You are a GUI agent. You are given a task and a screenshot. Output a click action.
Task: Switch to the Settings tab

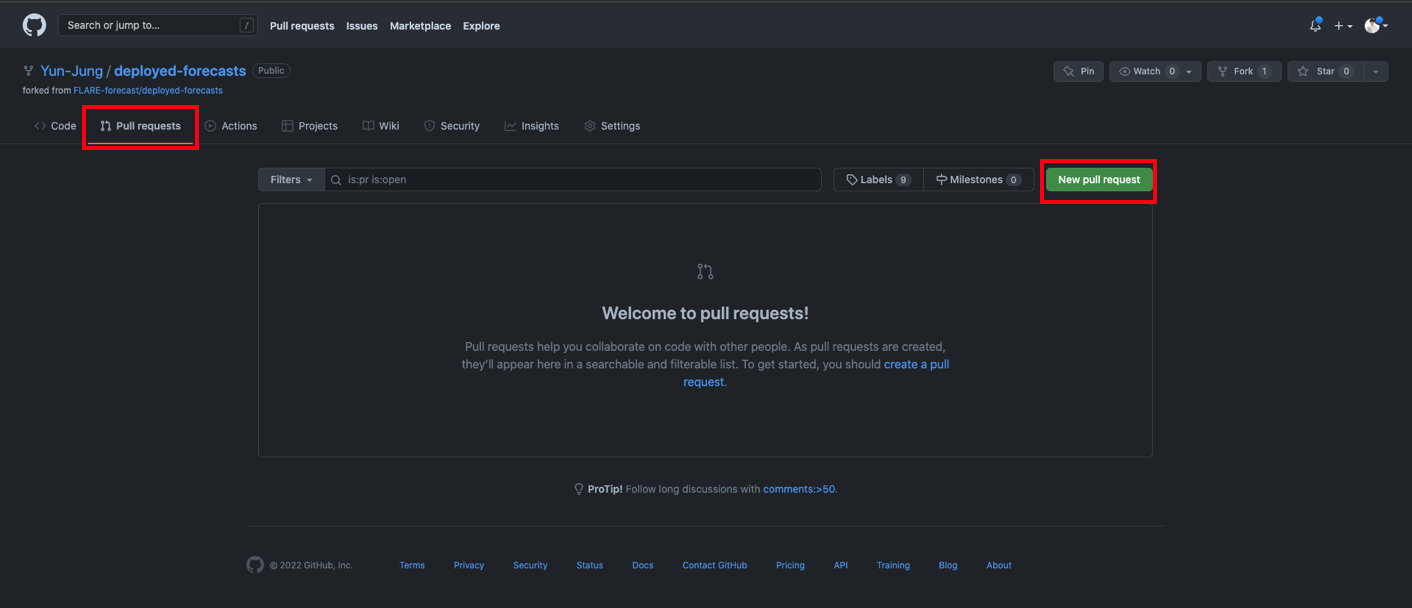612,126
